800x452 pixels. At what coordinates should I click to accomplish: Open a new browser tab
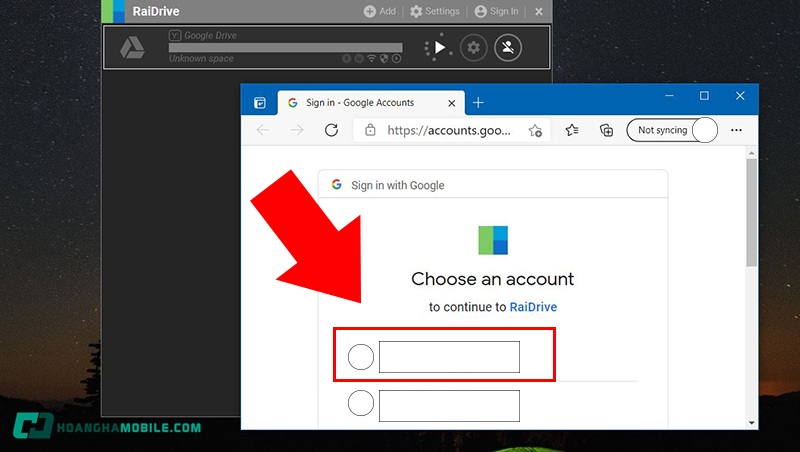click(478, 102)
